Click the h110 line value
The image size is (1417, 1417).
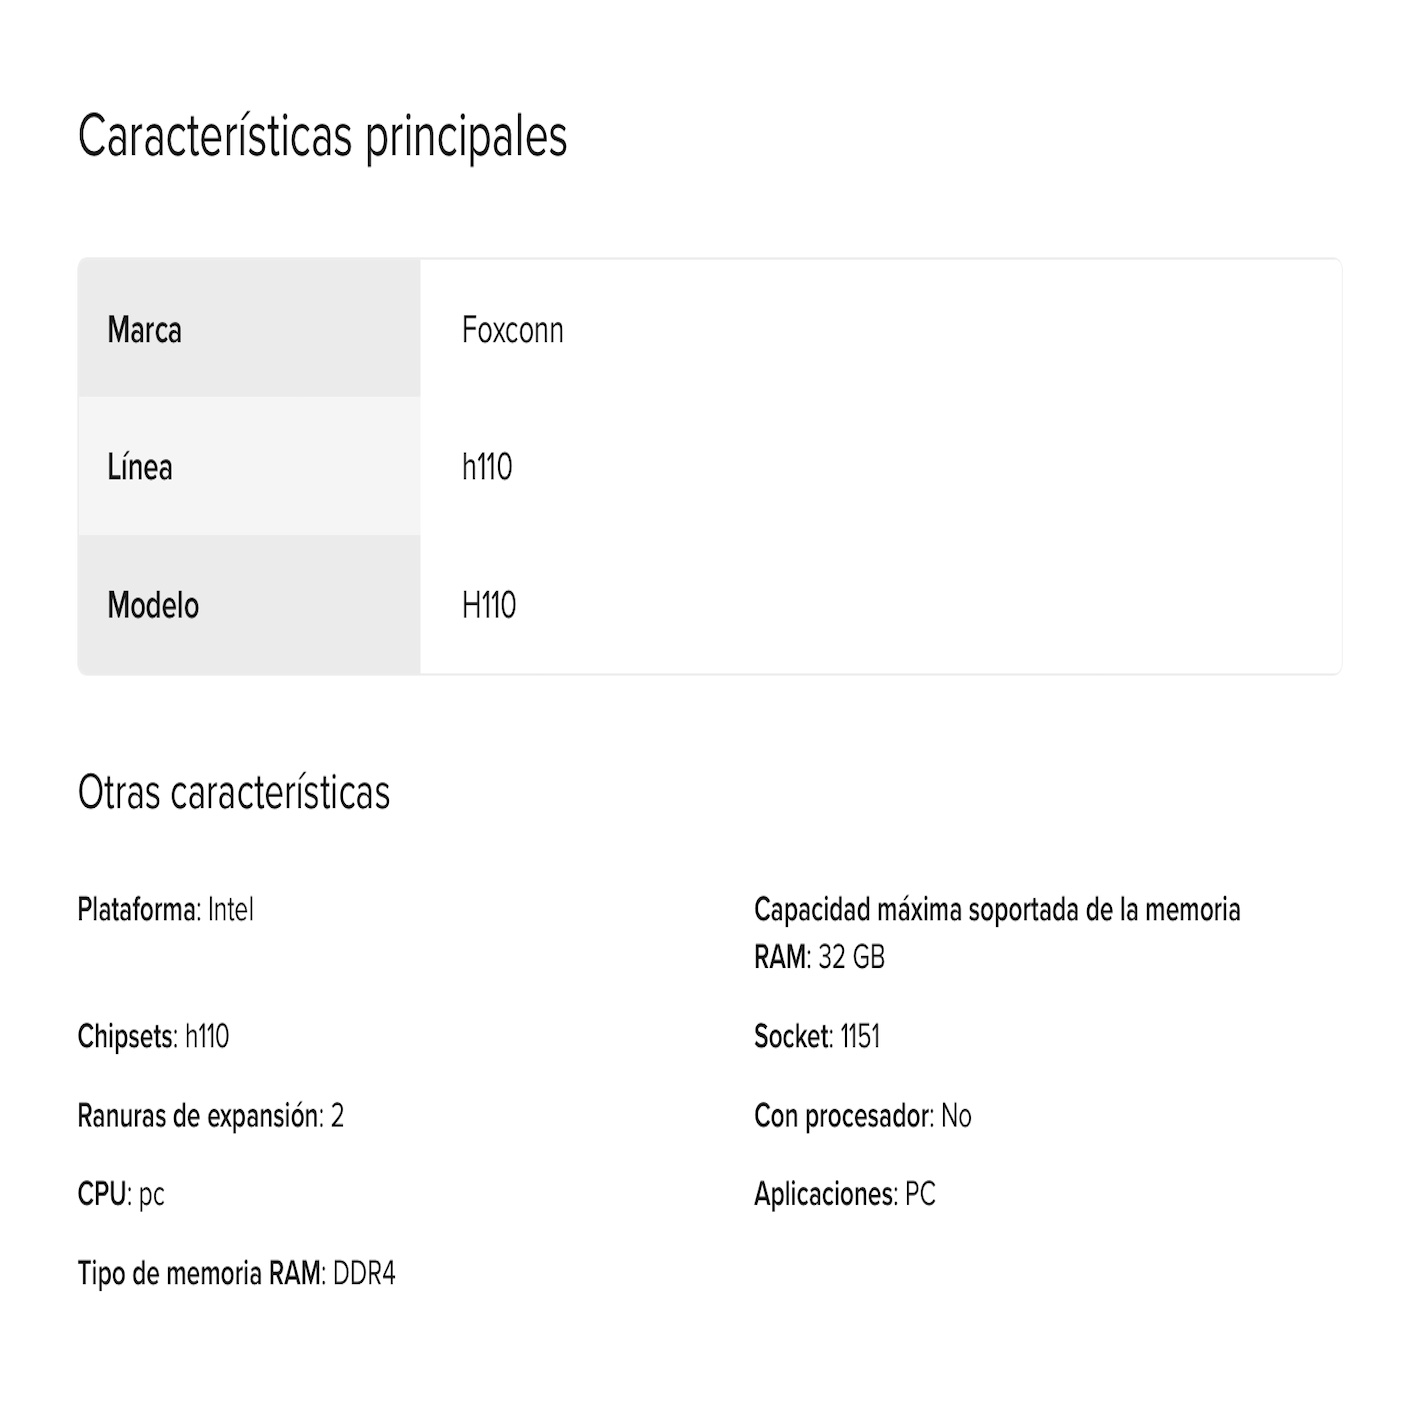(487, 467)
